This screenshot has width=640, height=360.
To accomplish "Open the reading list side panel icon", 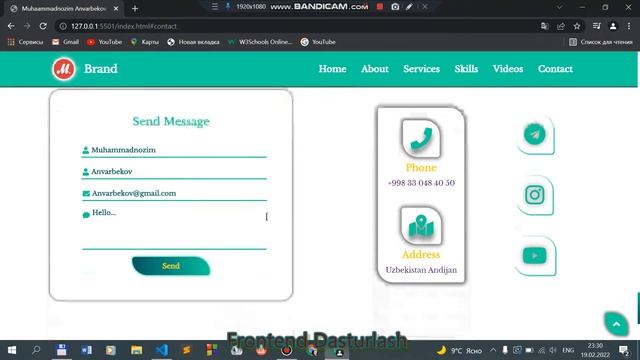I will (x=597, y=26).
